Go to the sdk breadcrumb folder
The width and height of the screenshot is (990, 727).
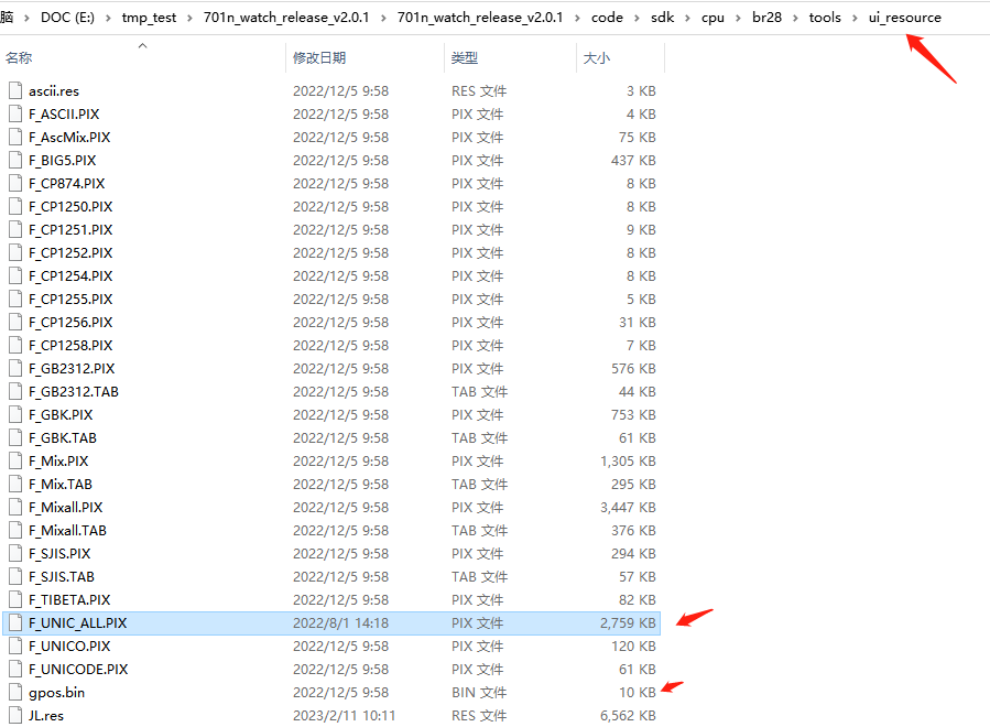662,18
